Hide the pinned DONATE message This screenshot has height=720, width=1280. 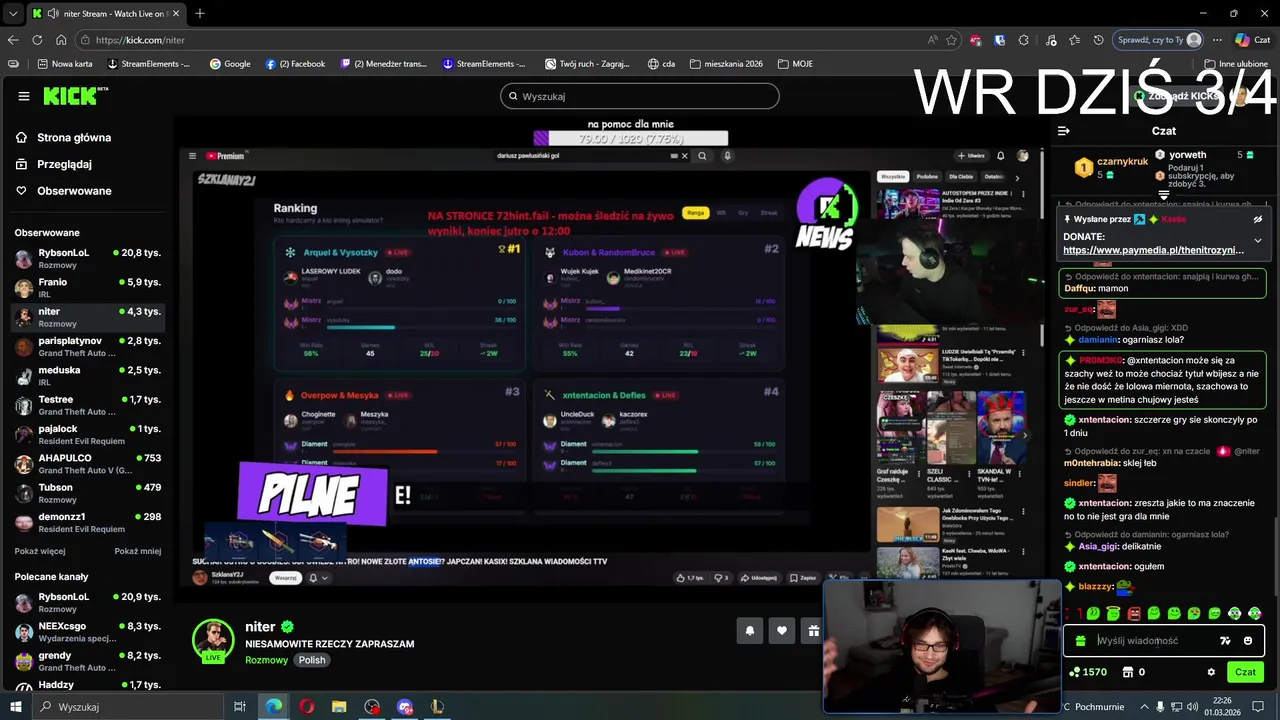(x=1257, y=219)
